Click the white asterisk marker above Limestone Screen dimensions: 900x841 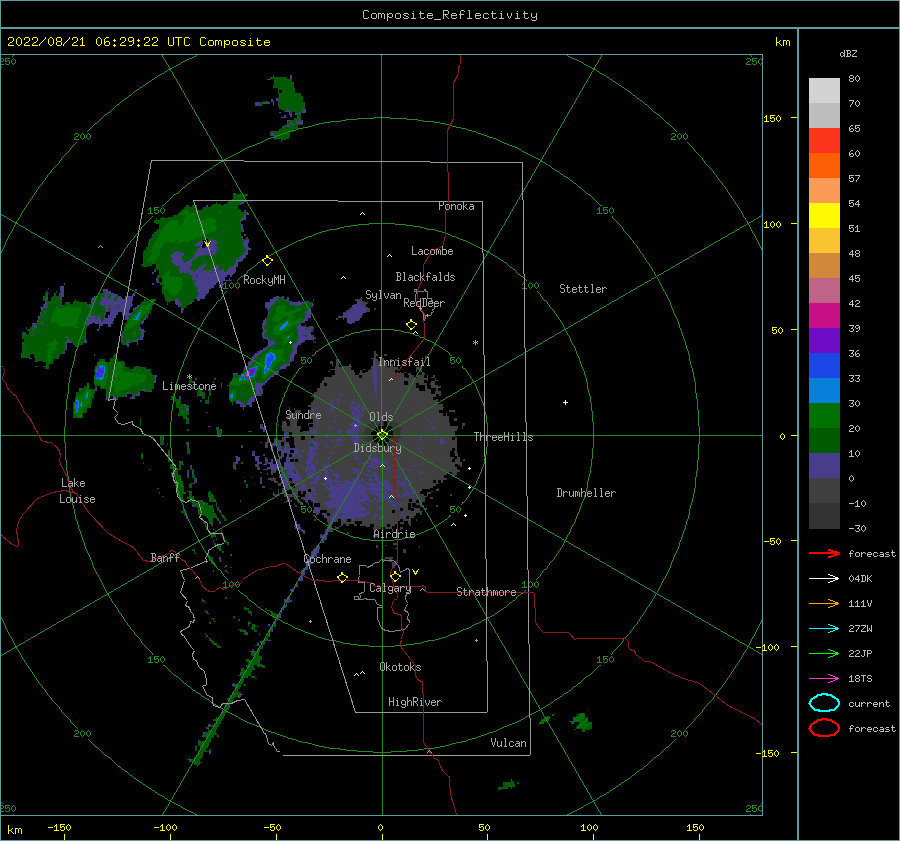pos(189,377)
